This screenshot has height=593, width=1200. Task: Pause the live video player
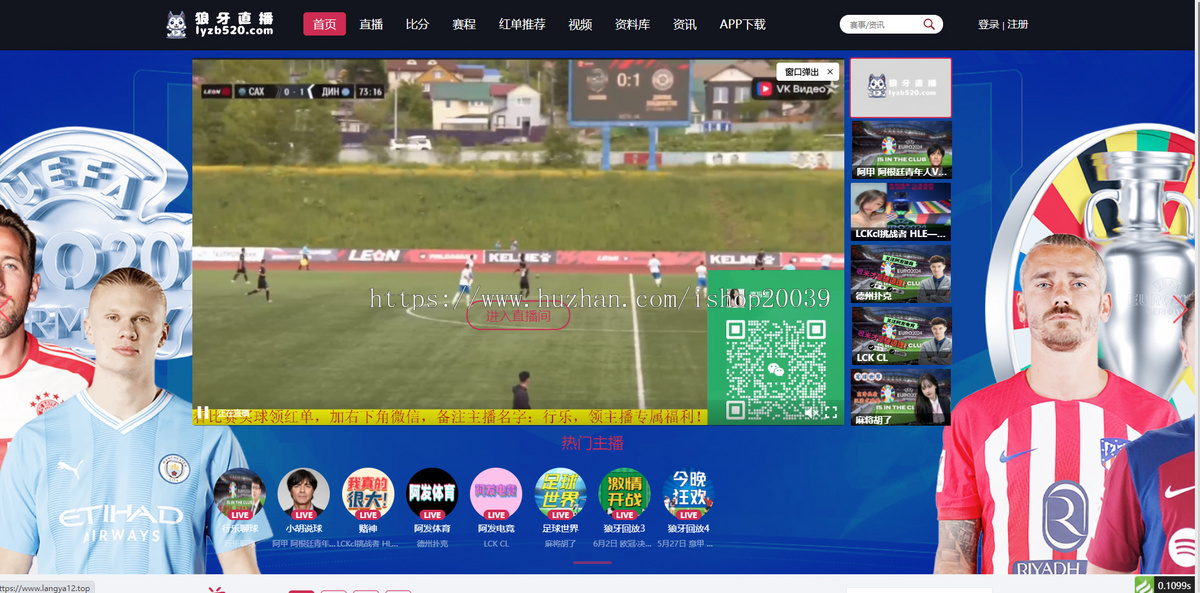tap(202, 412)
